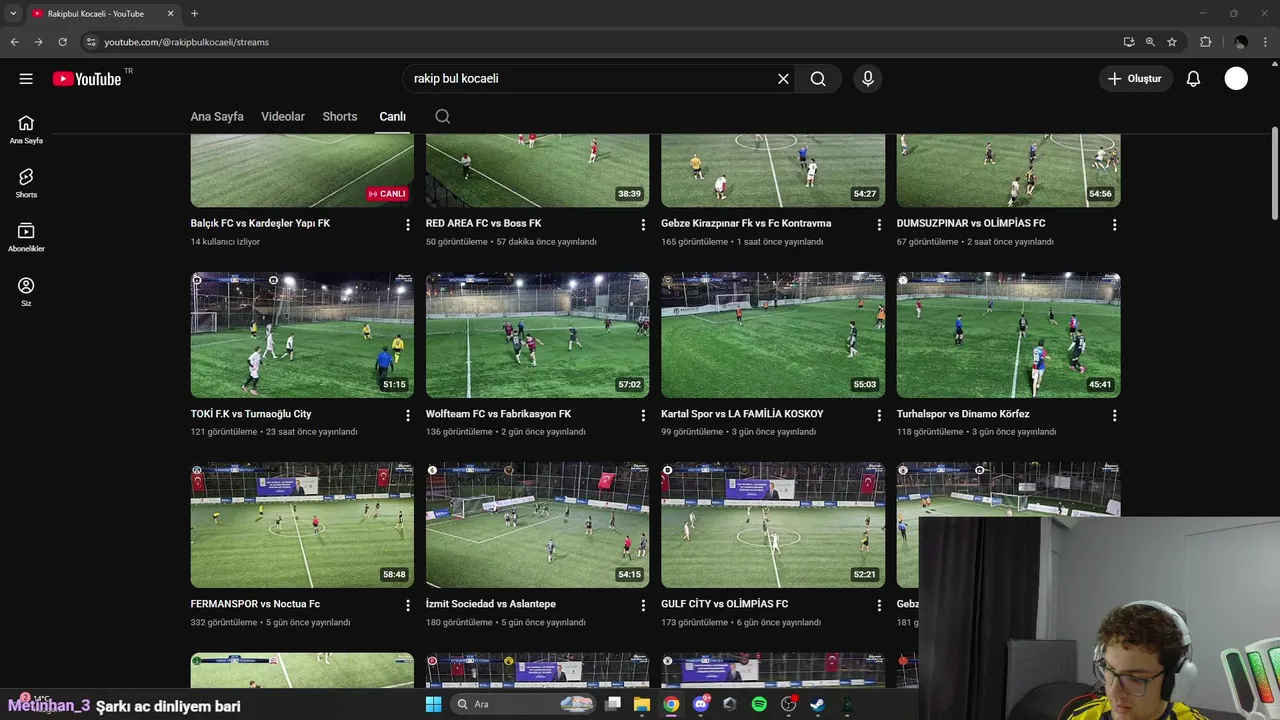Open Balçık FC vs Kardeşler Yapı FK title
Viewport: 1280px width, 720px height.
pyautogui.click(x=260, y=223)
